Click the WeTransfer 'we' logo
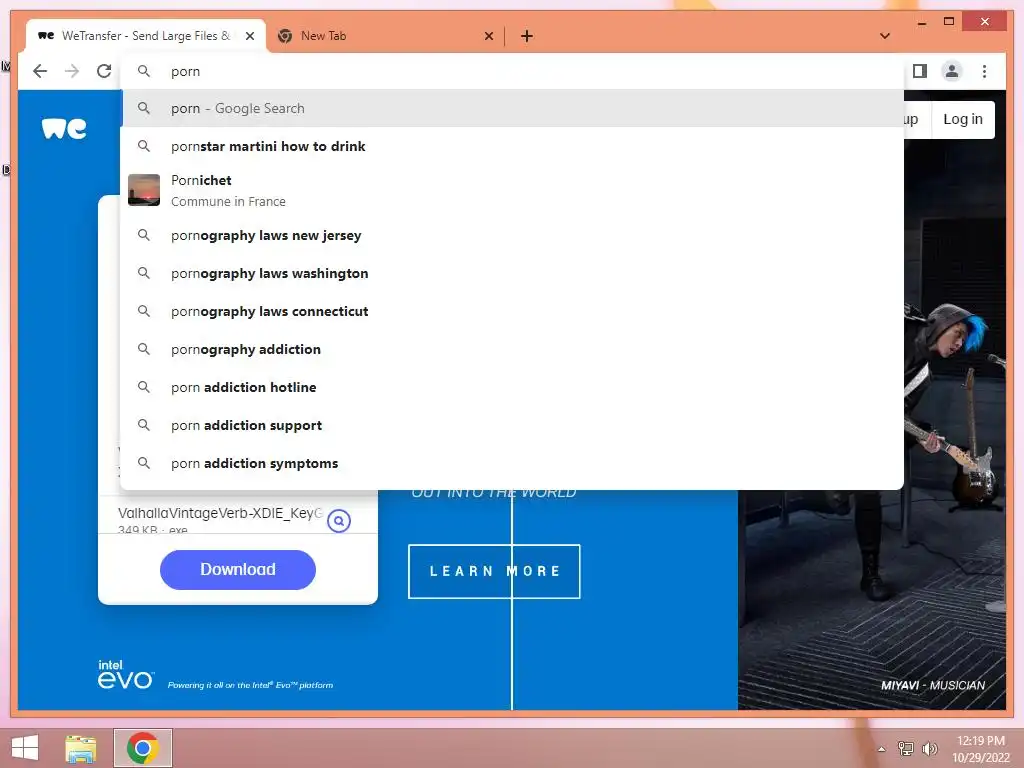Viewport: 1024px width, 768px height. tap(64, 129)
